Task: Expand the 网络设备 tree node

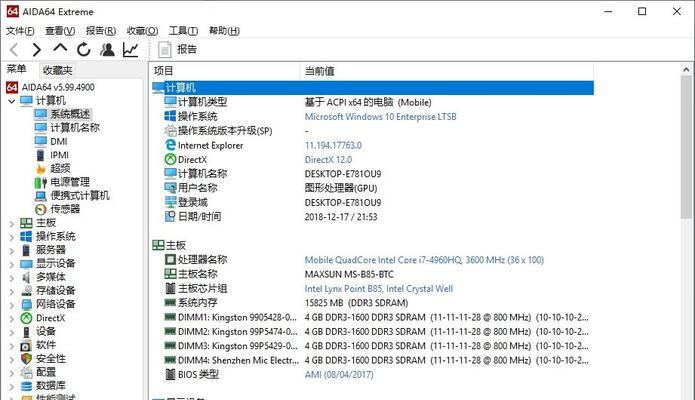Action: point(12,305)
